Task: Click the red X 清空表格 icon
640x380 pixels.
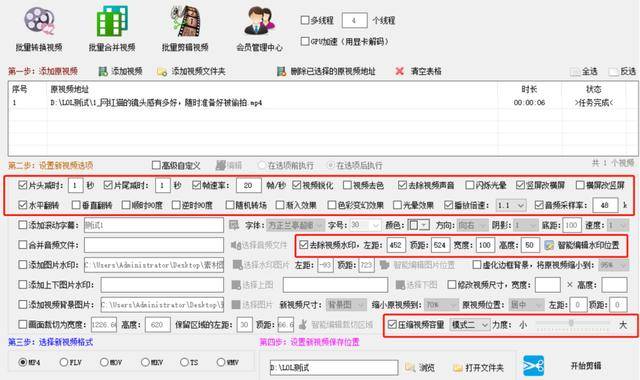Action: point(400,71)
